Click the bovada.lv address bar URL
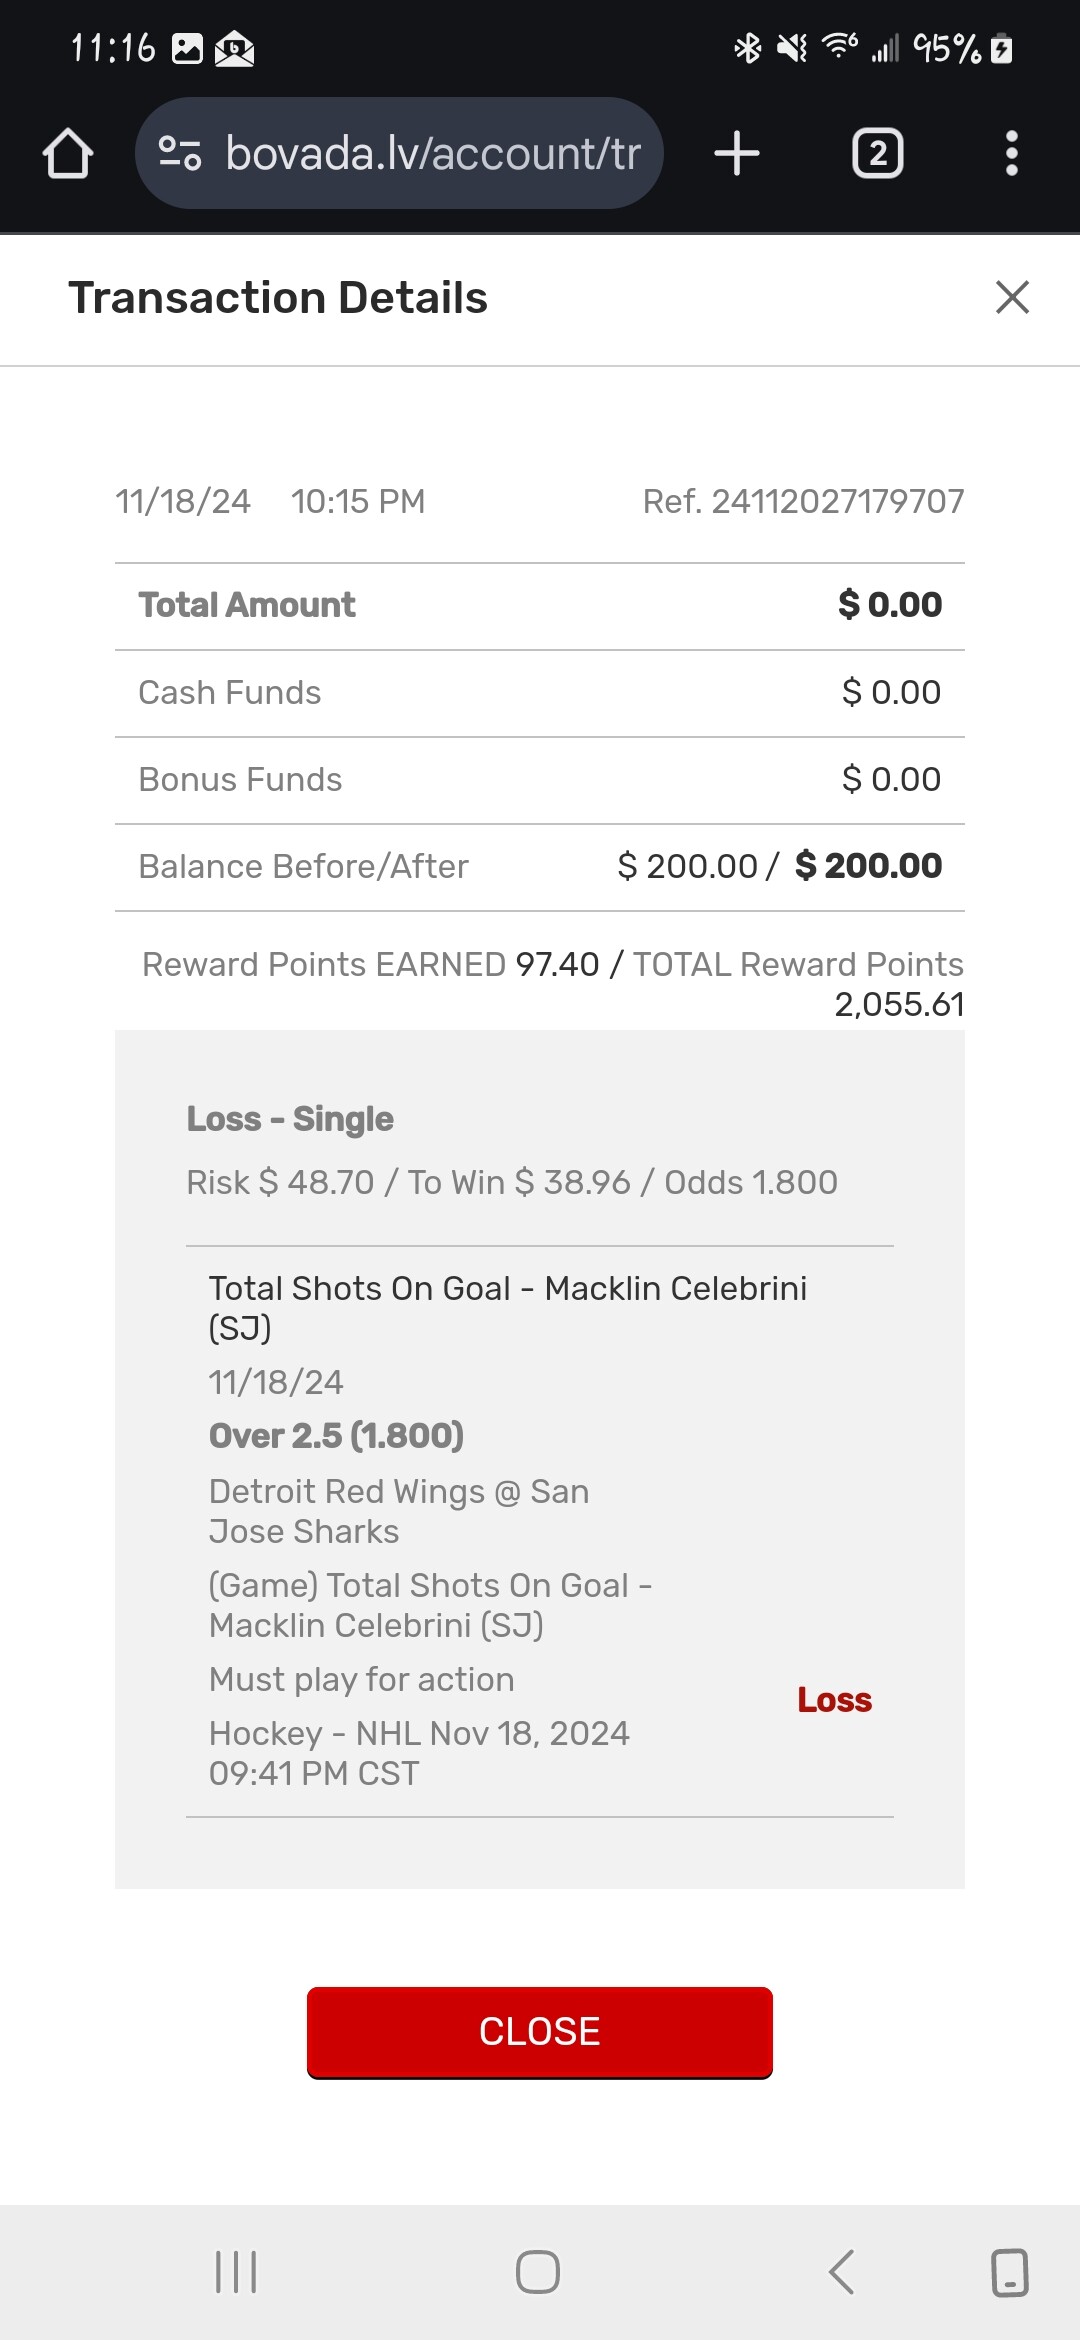The width and height of the screenshot is (1080, 2340). (x=432, y=154)
